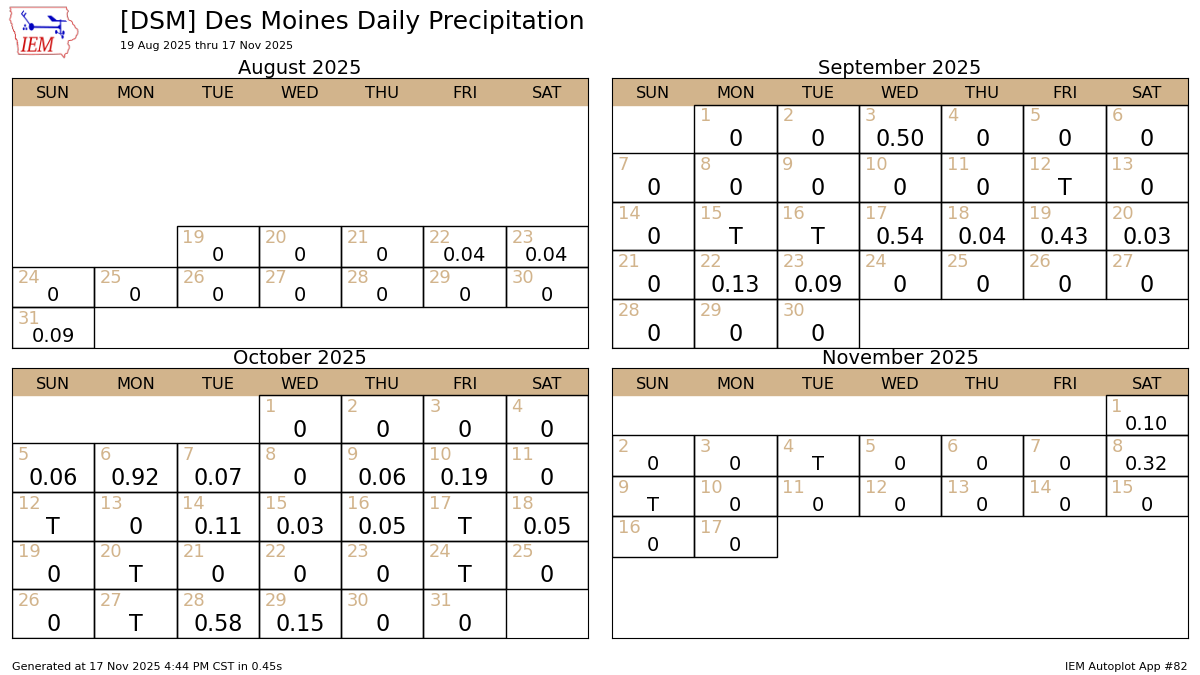The image size is (1200, 675).
Task: Select September 3 cell showing 0.50
Action: (x=900, y=130)
